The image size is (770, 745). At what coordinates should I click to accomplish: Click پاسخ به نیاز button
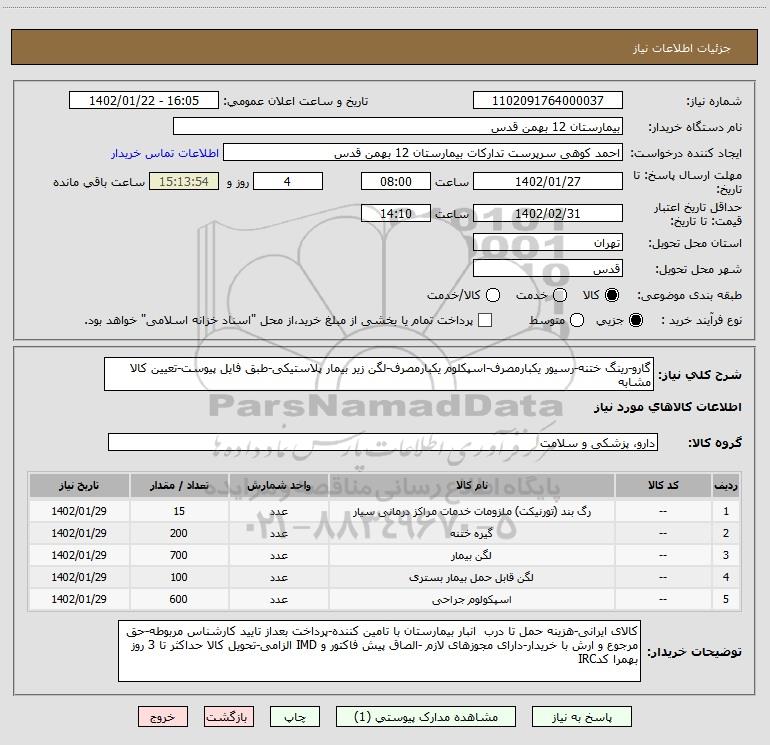pyautogui.click(x=581, y=717)
